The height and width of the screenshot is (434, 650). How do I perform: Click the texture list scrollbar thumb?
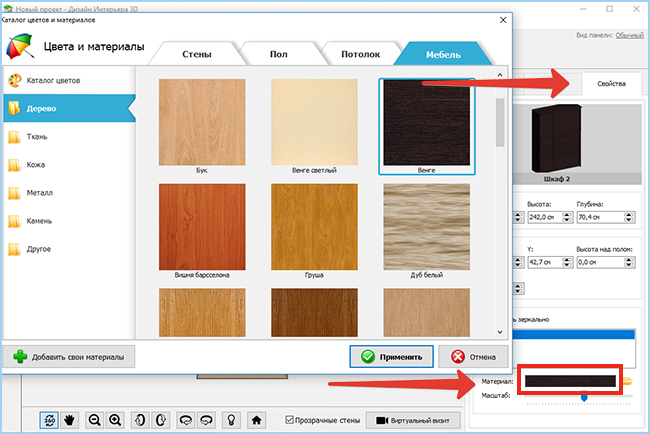(x=500, y=122)
